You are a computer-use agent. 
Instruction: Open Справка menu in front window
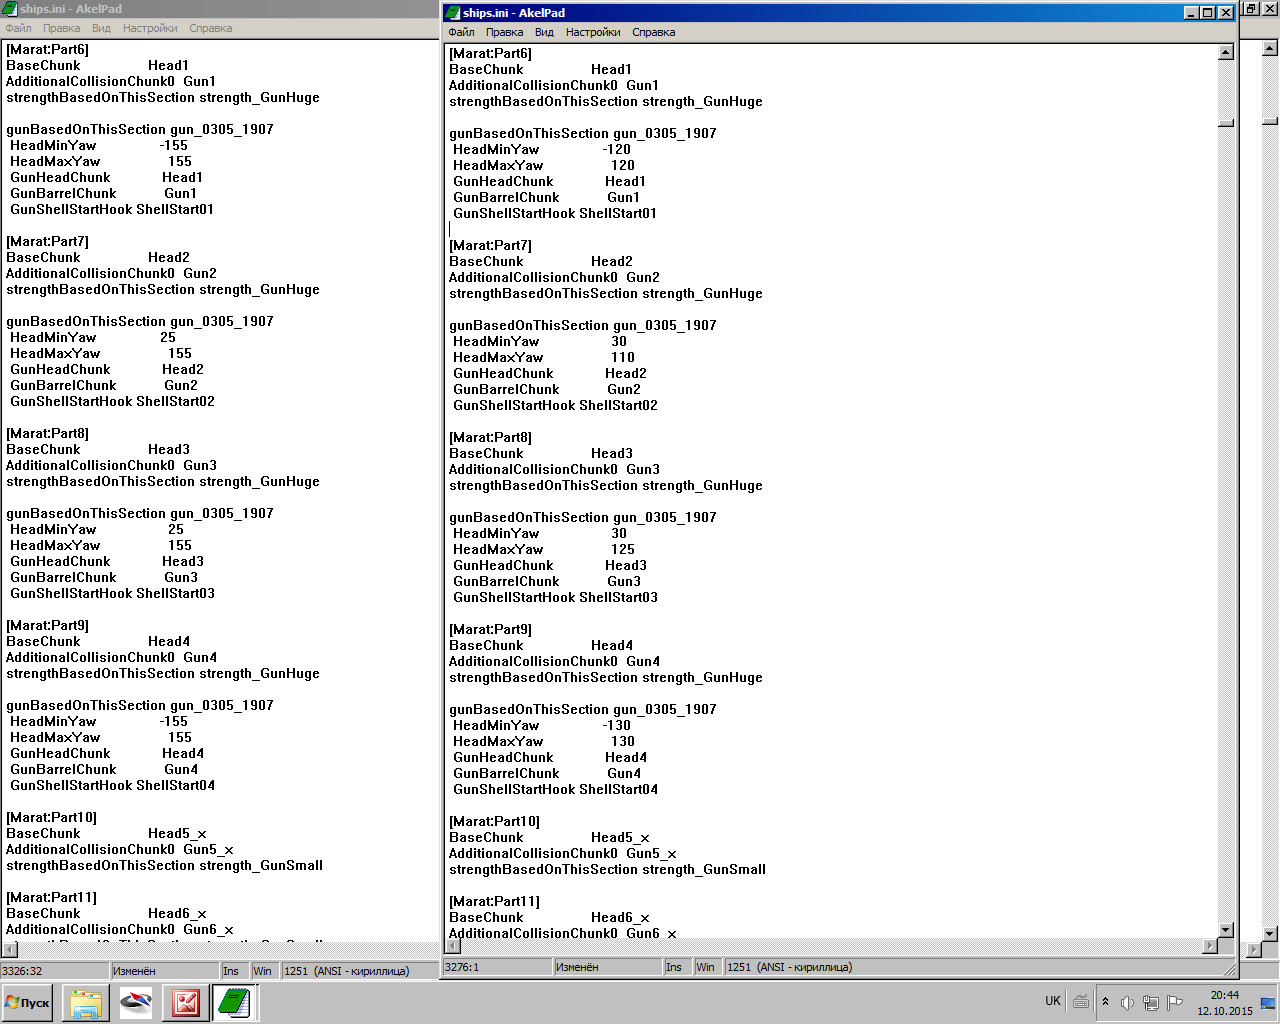pos(654,32)
